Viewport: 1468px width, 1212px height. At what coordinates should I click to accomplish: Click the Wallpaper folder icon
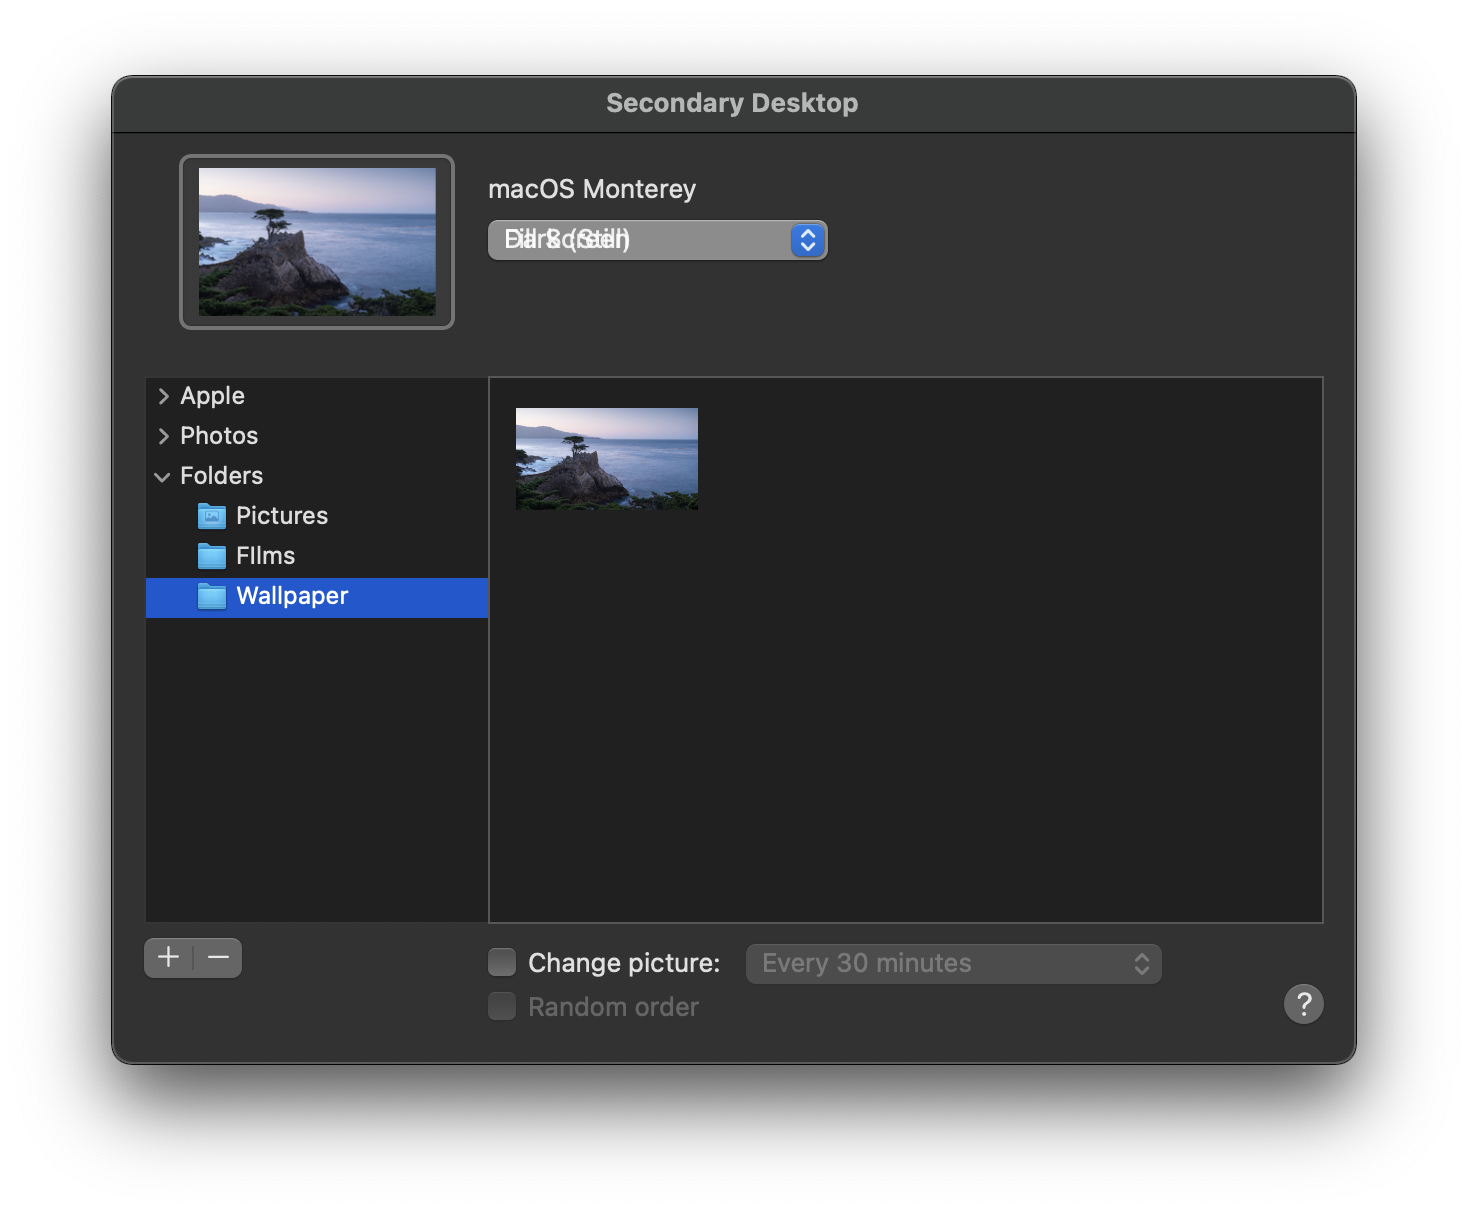[x=212, y=596]
